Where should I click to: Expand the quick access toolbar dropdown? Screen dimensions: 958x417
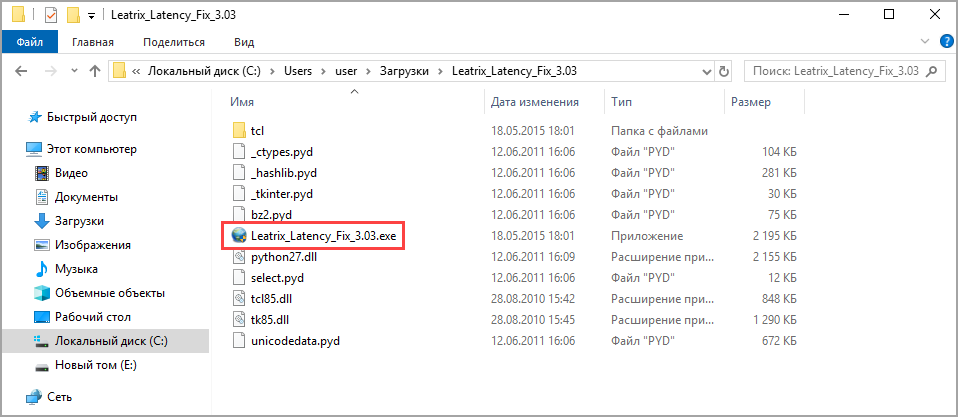[x=92, y=16]
